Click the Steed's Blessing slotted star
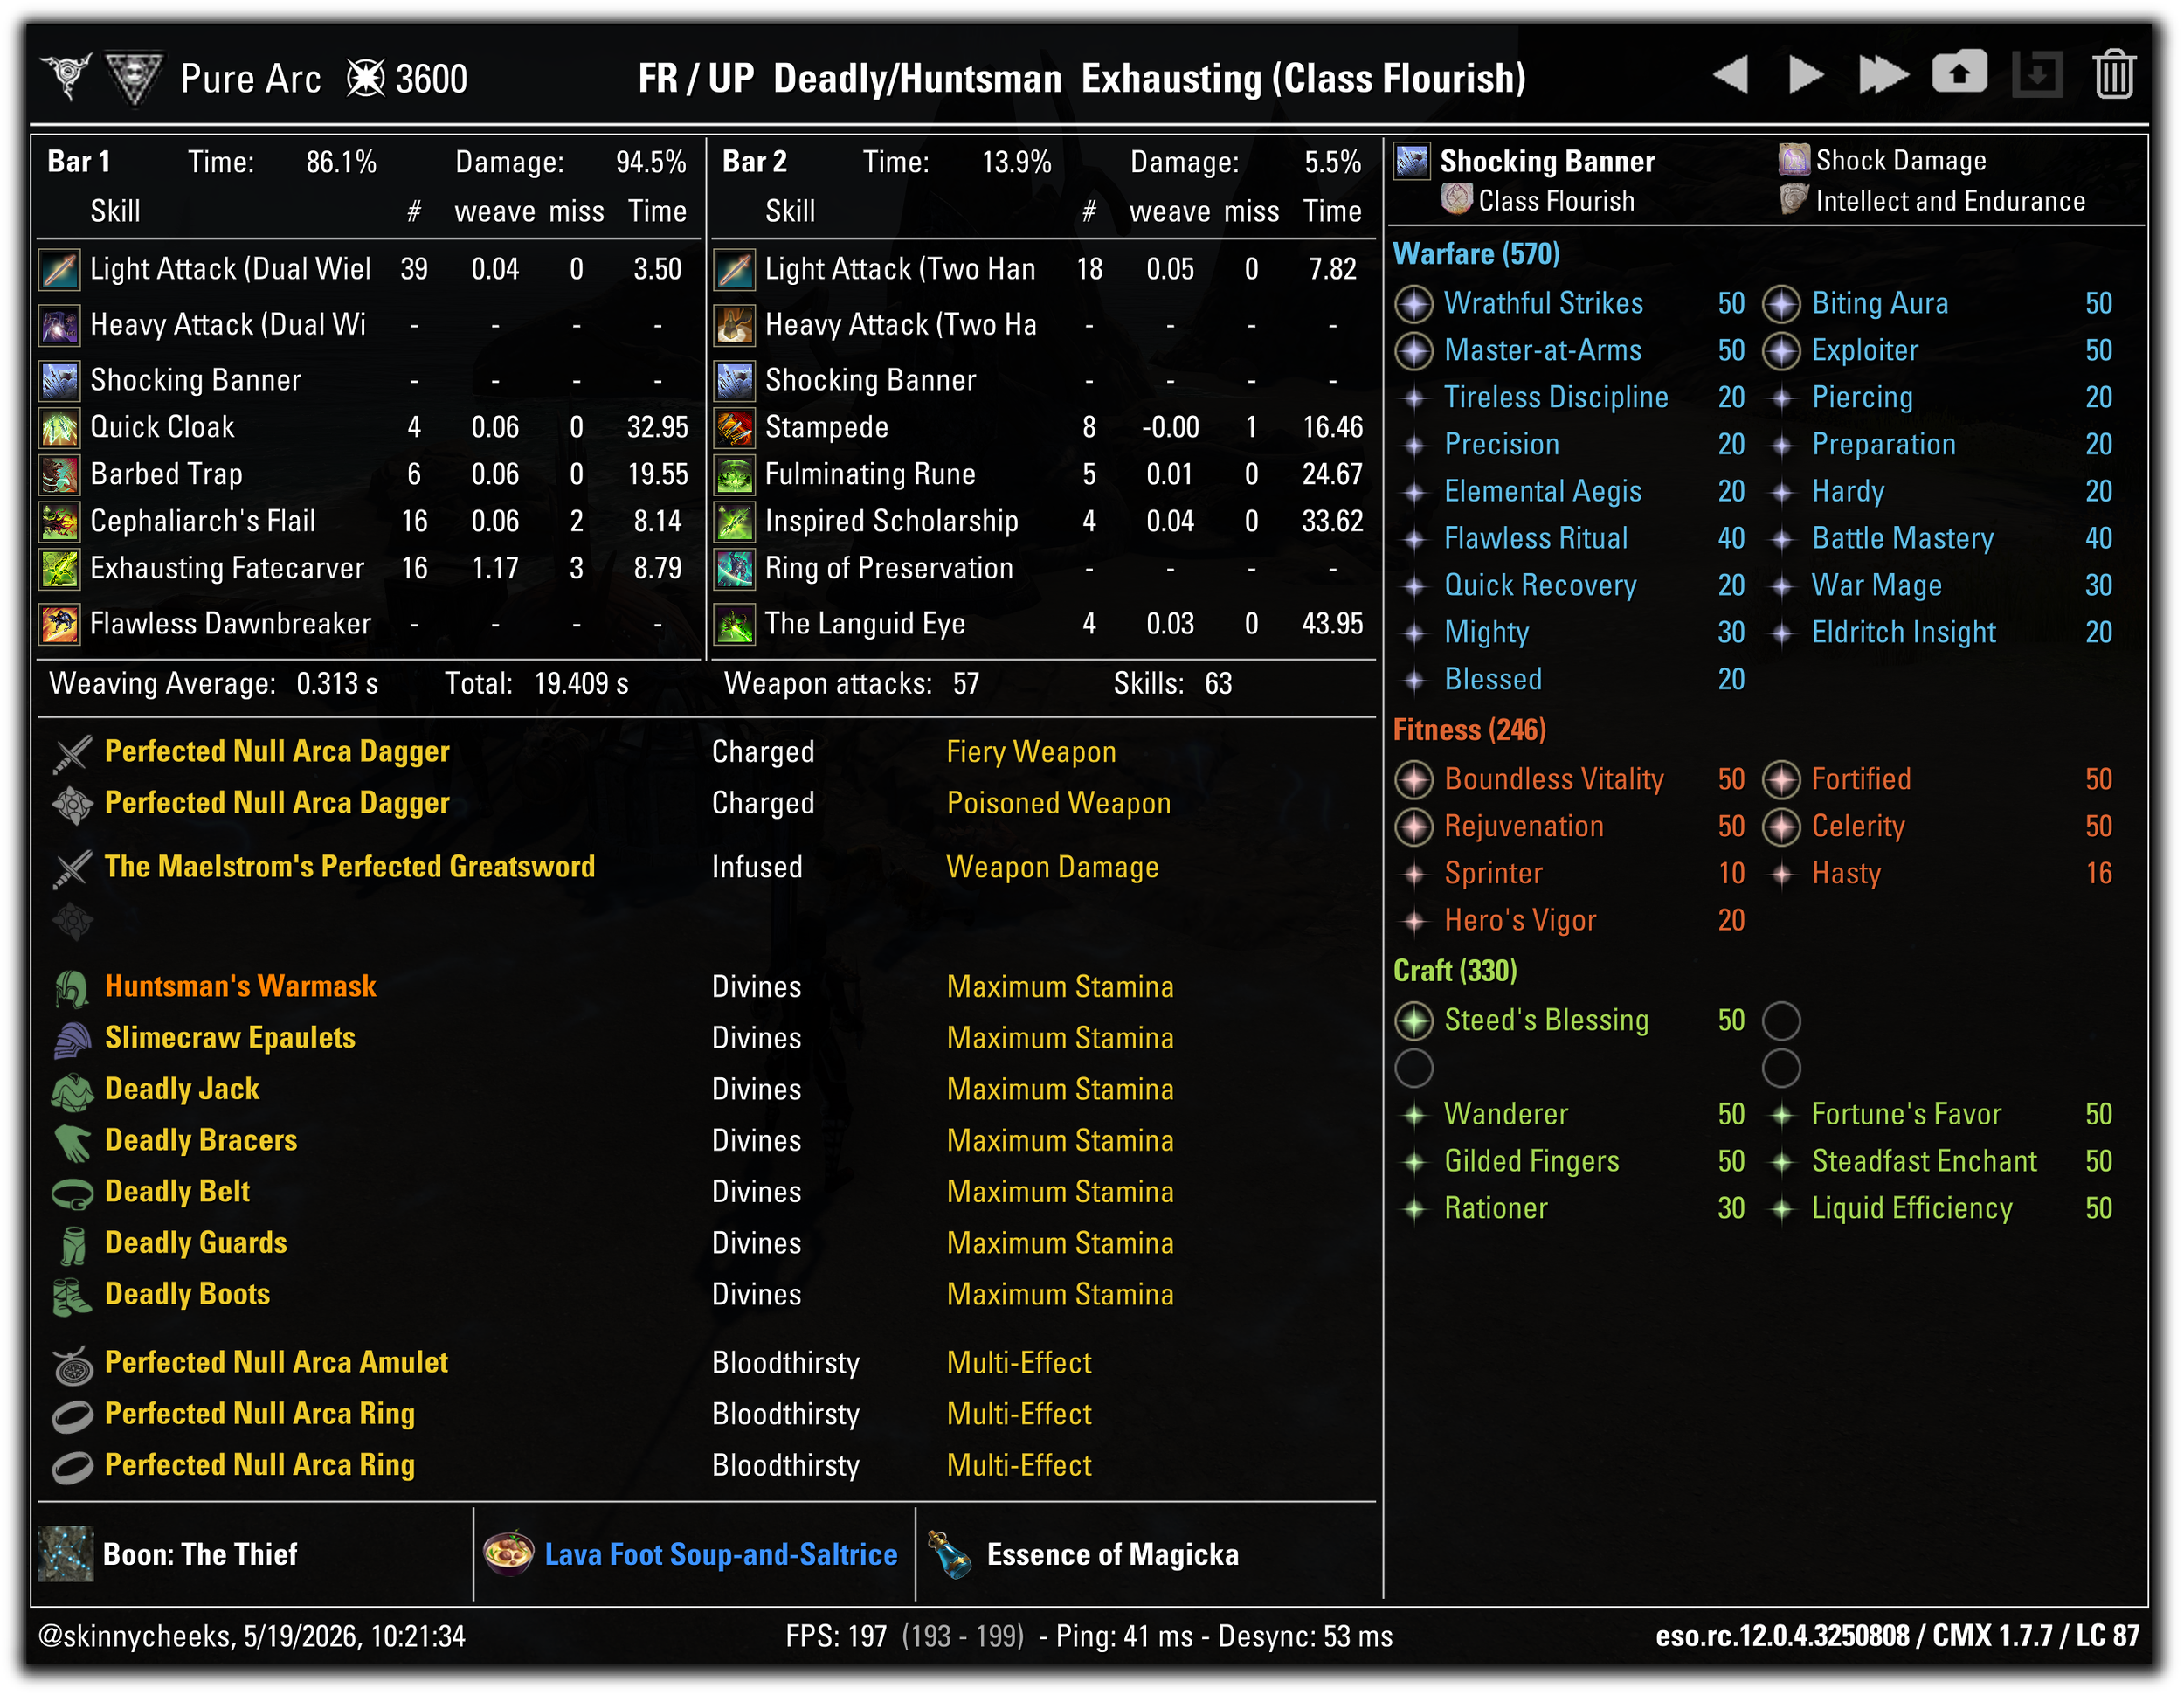 pyautogui.click(x=1414, y=1021)
